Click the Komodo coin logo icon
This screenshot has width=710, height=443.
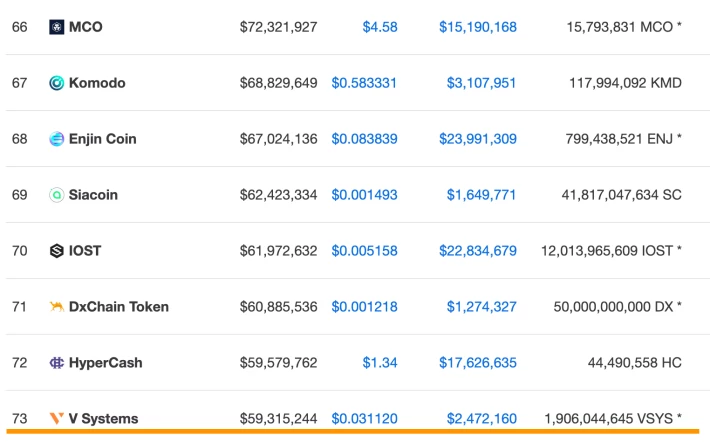(57, 83)
